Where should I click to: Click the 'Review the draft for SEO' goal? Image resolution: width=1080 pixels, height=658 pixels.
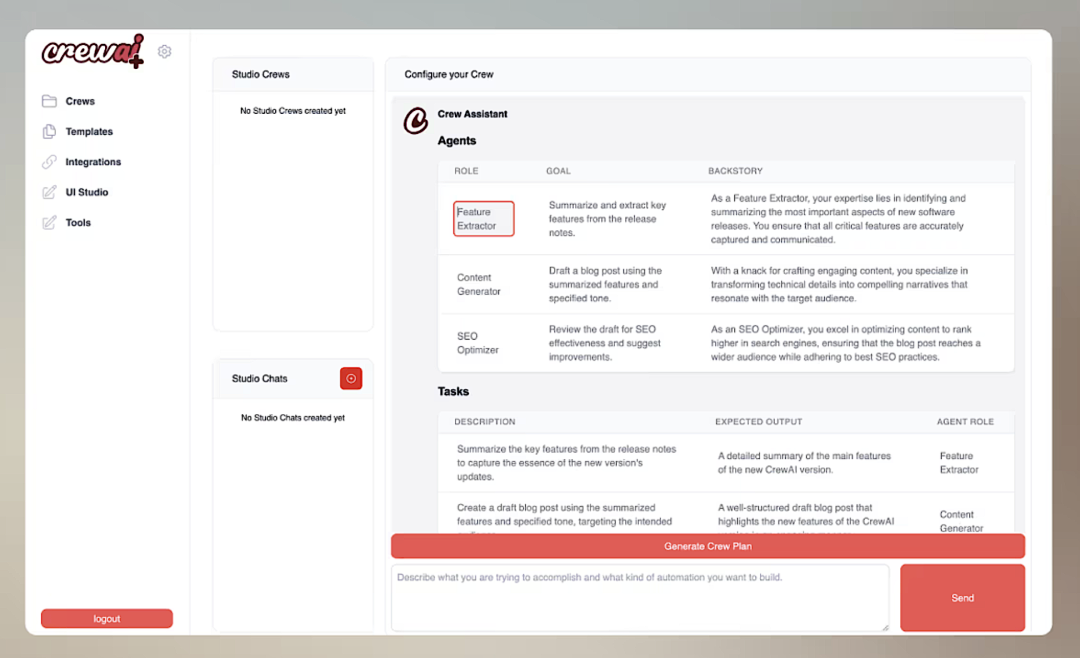(605, 343)
